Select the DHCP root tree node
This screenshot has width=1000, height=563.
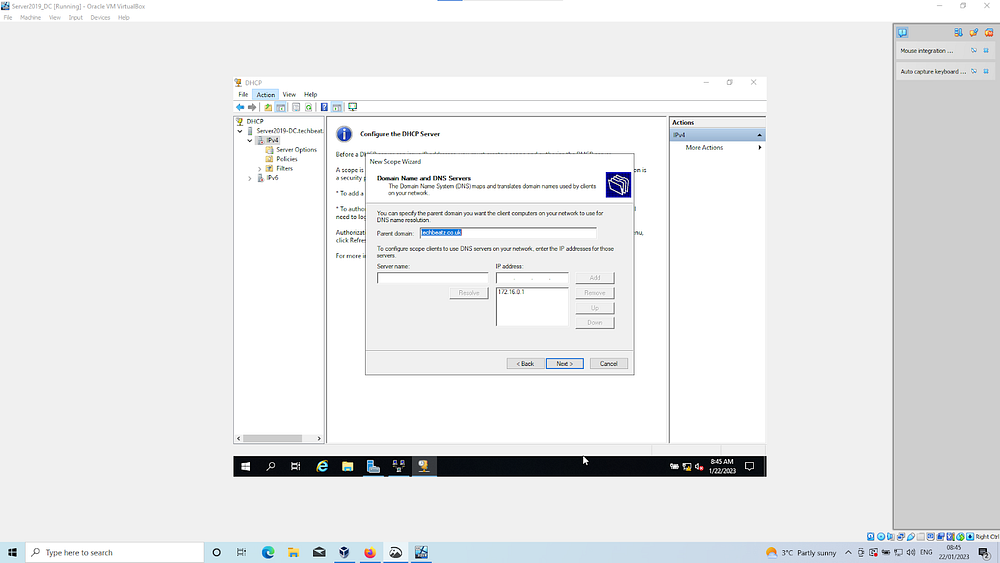pos(254,121)
